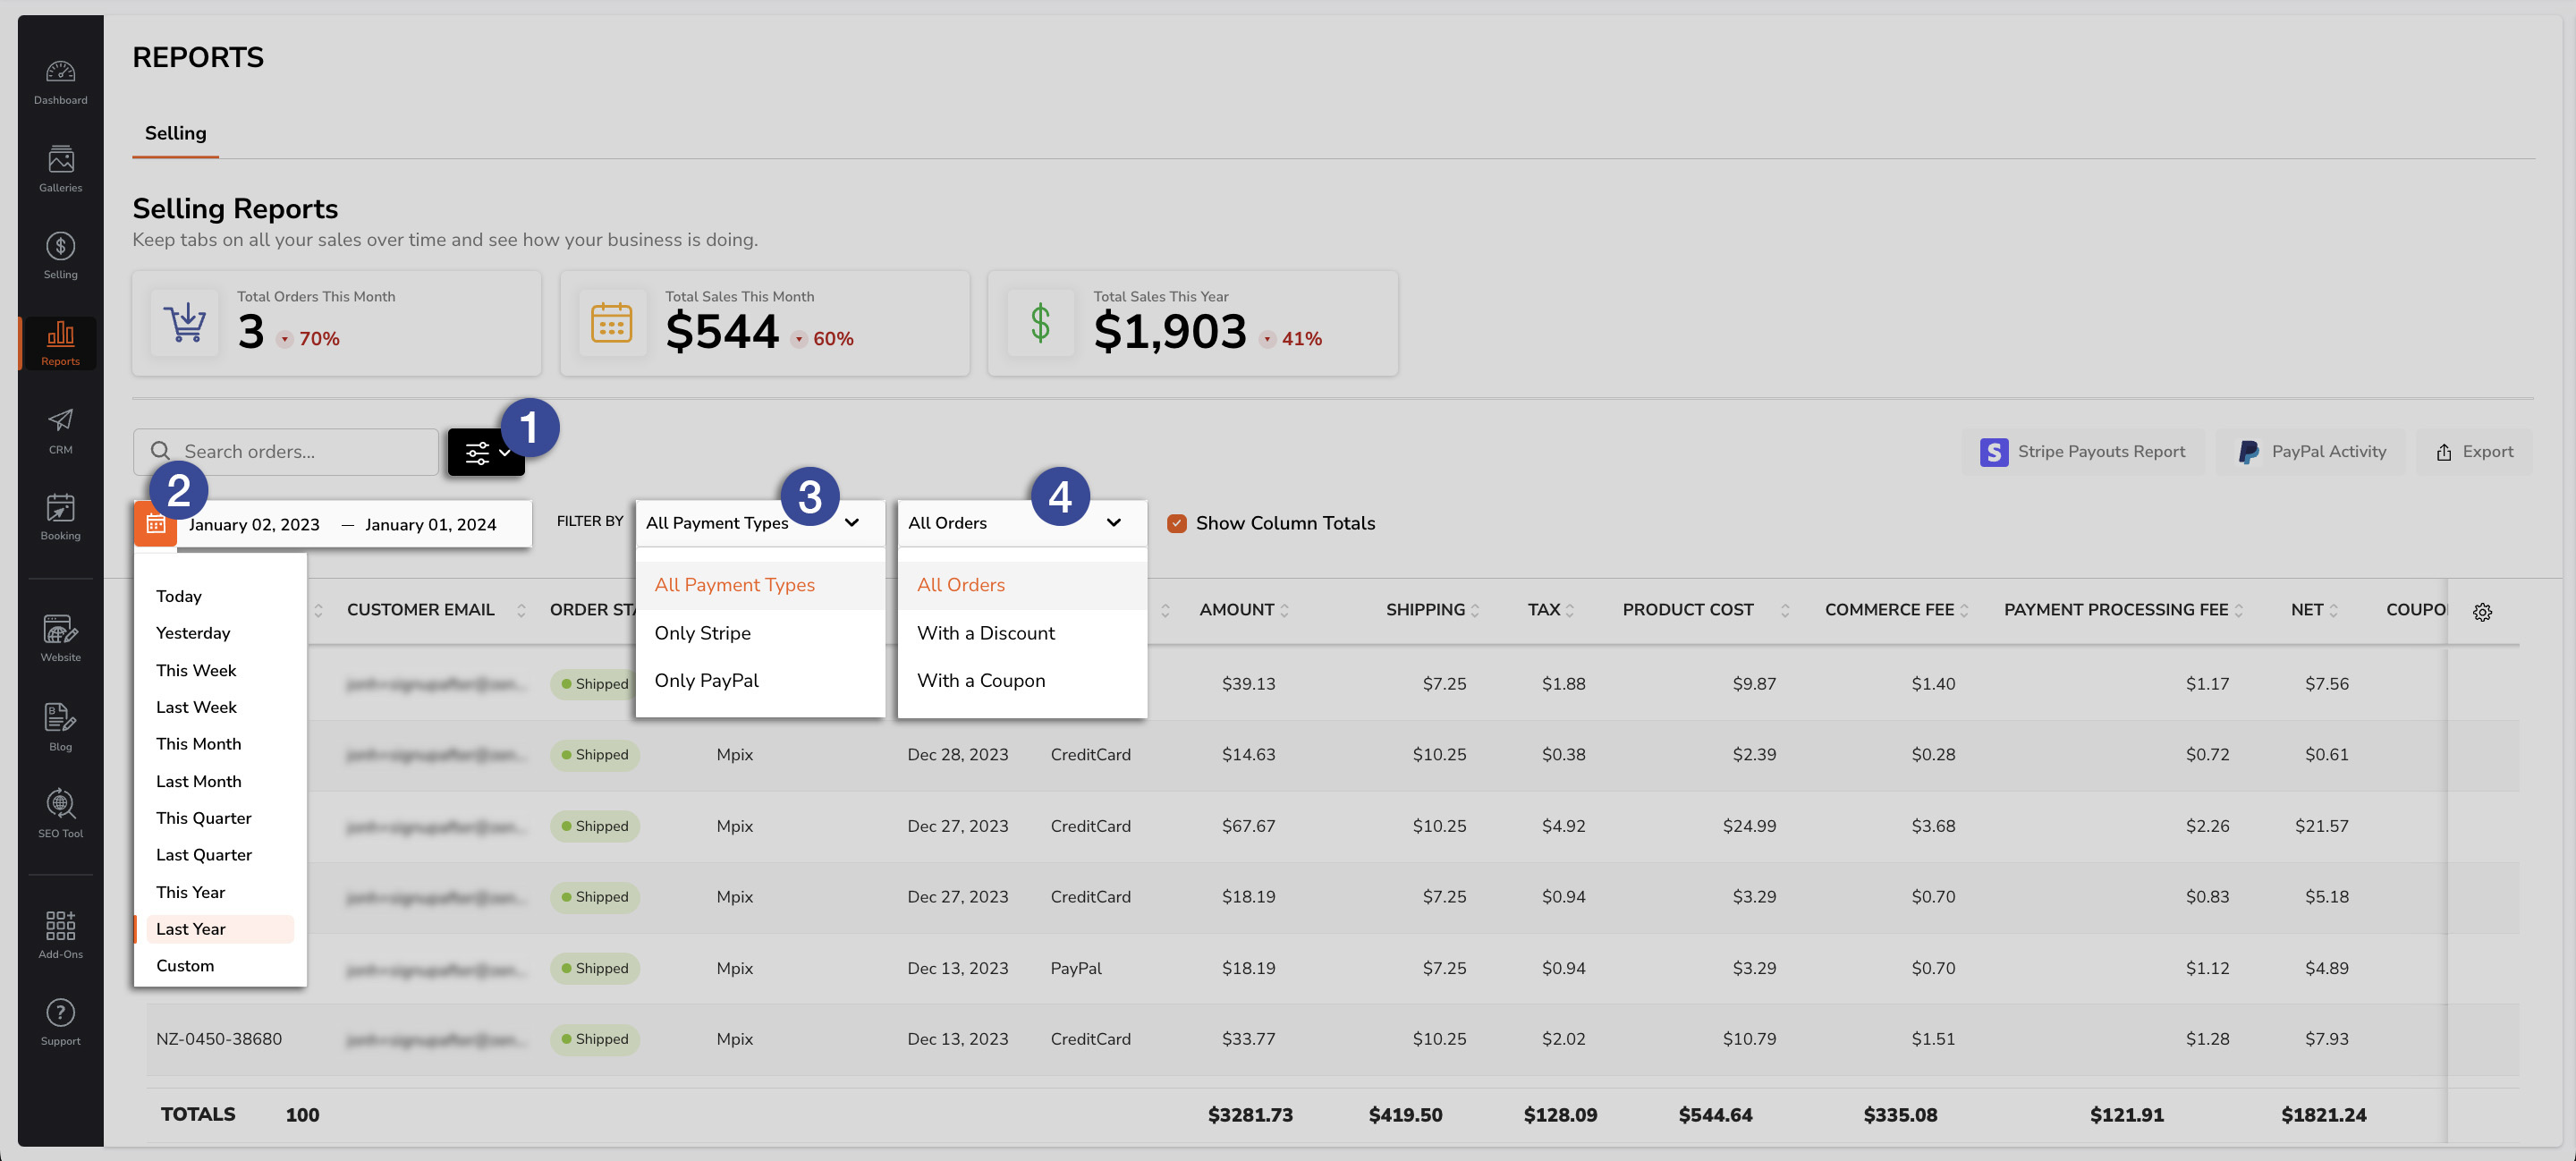Open Stripe Payouts Report
The width and height of the screenshot is (2576, 1161).
[2081, 452]
